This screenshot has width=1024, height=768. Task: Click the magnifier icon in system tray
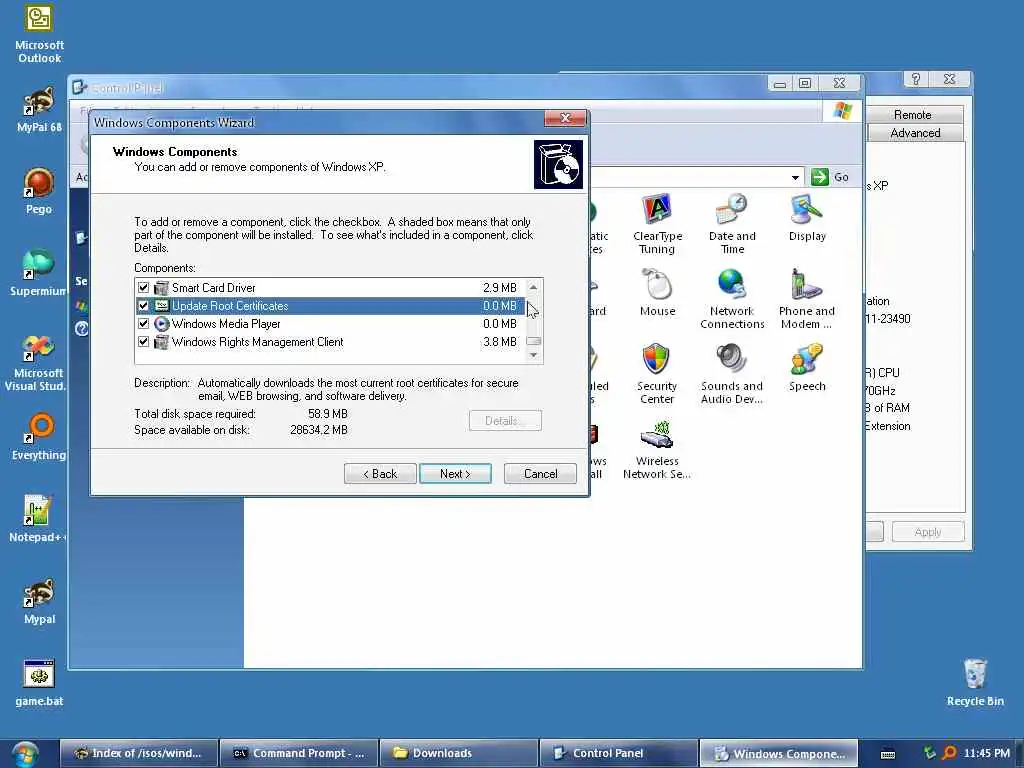(950, 753)
